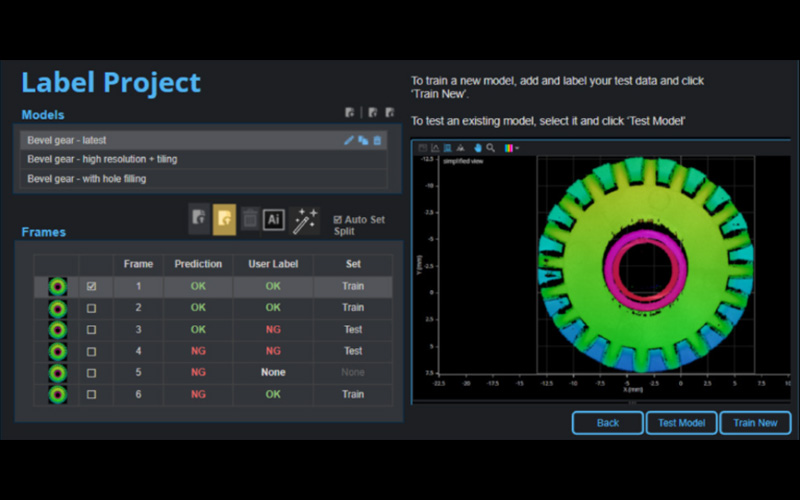Select the magnifier zoom tool in viewer toolbar
This screenshot has width=800, height=500.
pyautogui.click(x=491, y=148)
